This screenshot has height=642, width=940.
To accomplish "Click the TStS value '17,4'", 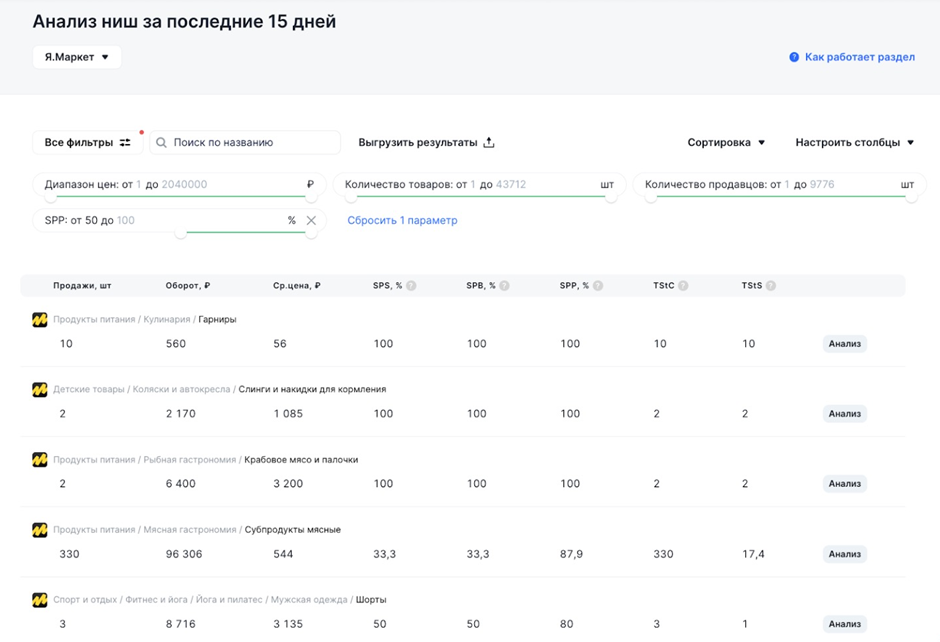I will pos(753,554).
